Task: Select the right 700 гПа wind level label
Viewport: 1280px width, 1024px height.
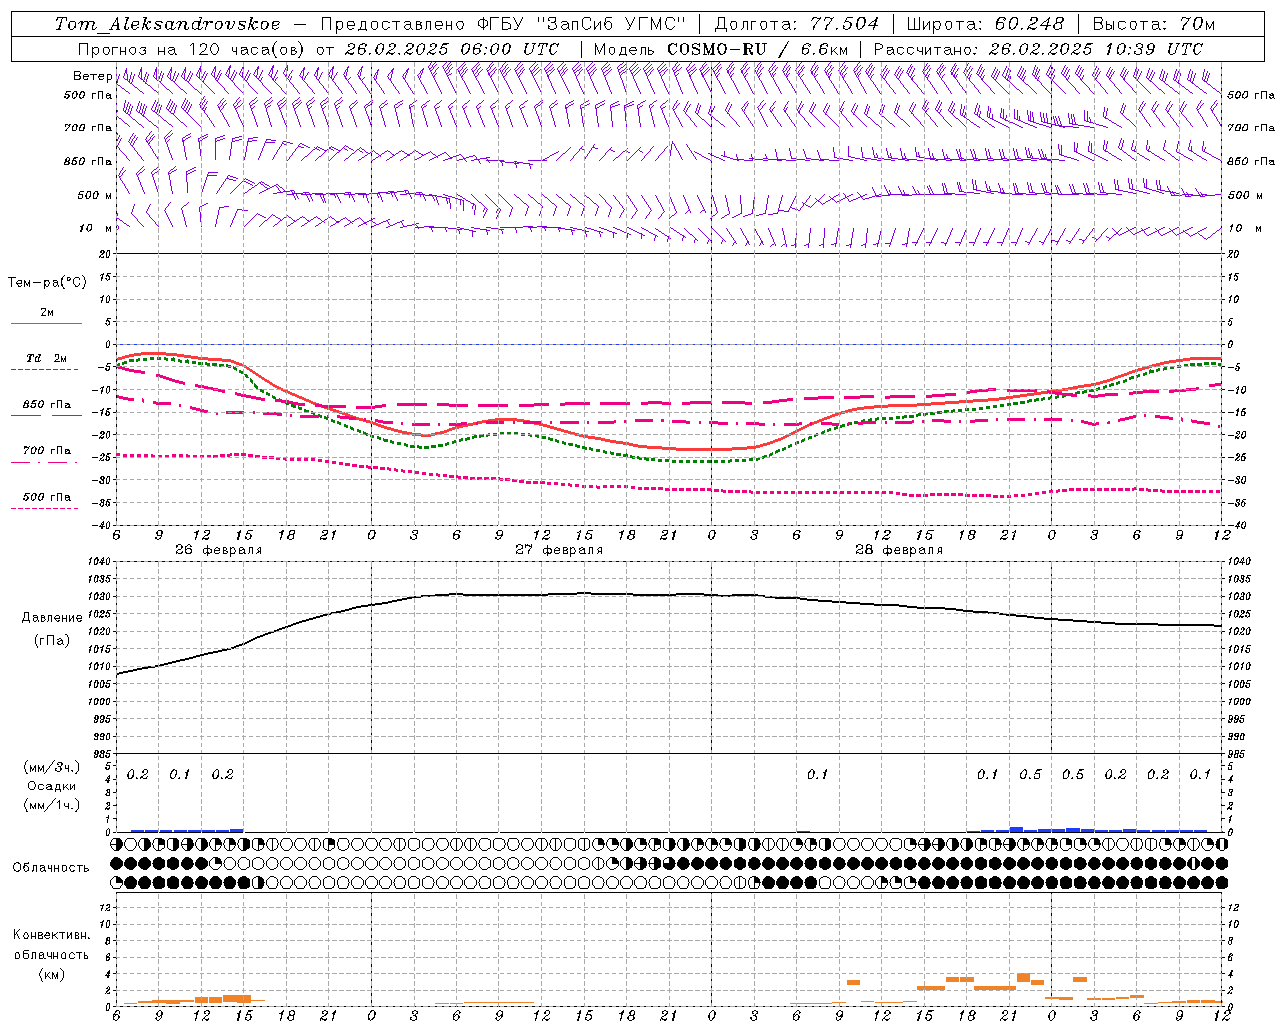Action: tap(1251, 128)
